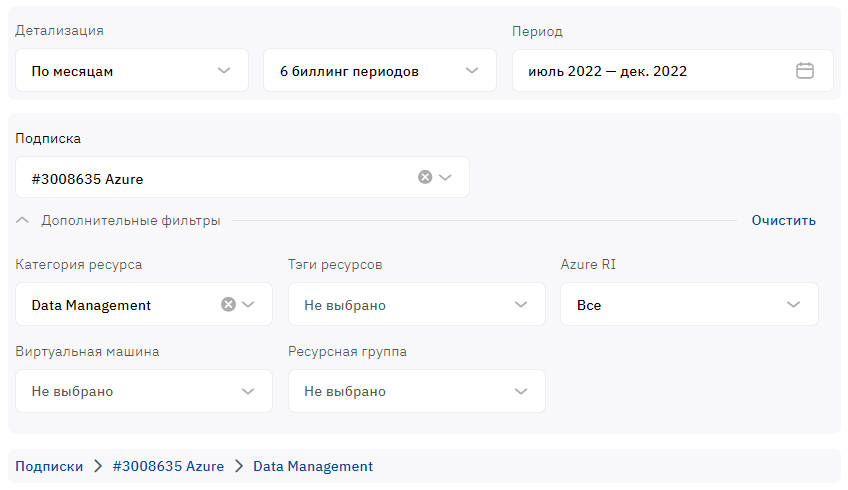Open the calendar icon in Период field

coord(805,70)
